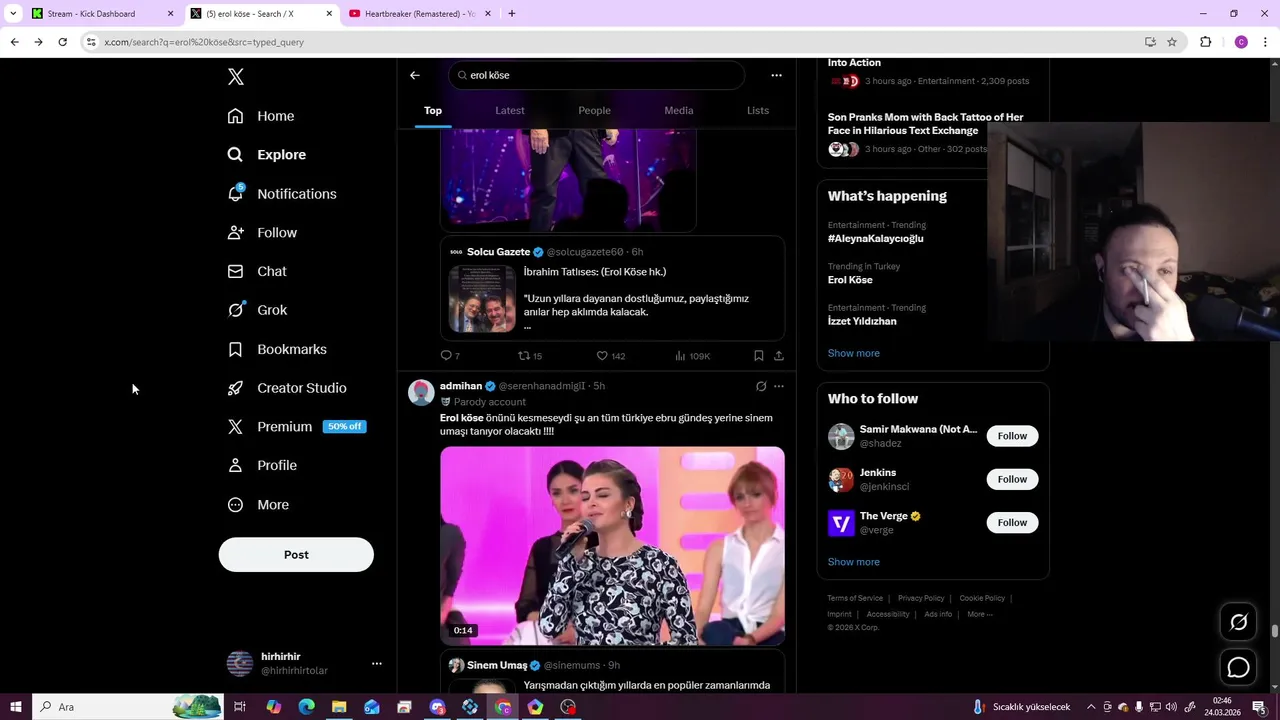This screenshot has width=1280, height=720.
Task: Follow The Verge
Action: point(1012,523)
